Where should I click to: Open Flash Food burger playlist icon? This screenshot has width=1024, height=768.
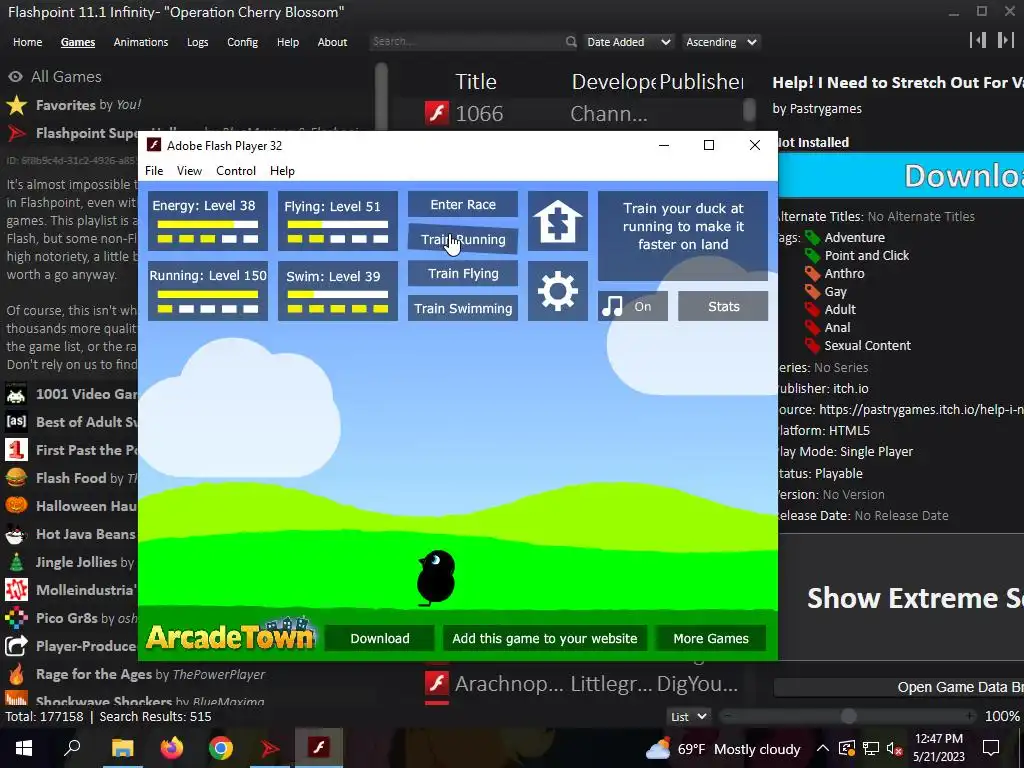[x=16, y=478]
